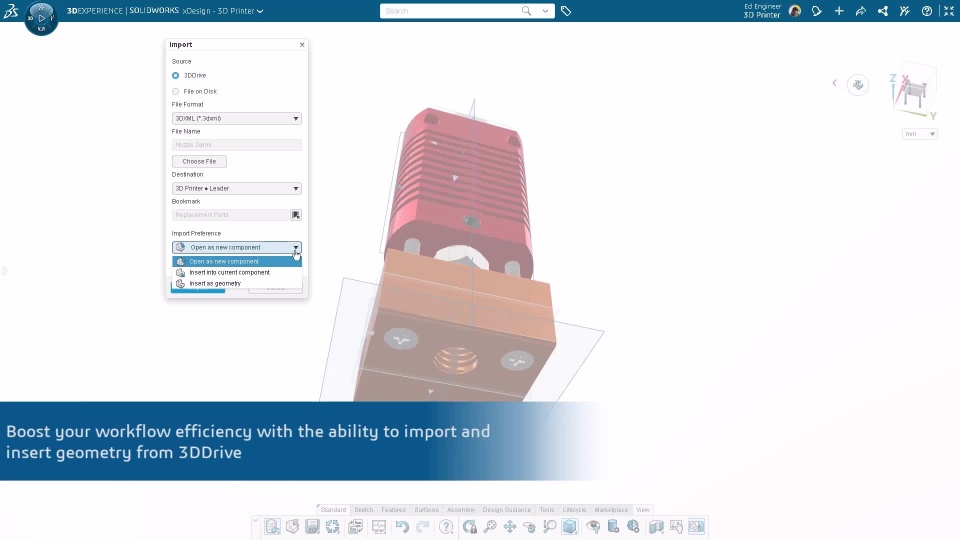The height and width of the screenshot is (540, 960).
Task: Select the Pan four-arrow tool
Action: 509,527
